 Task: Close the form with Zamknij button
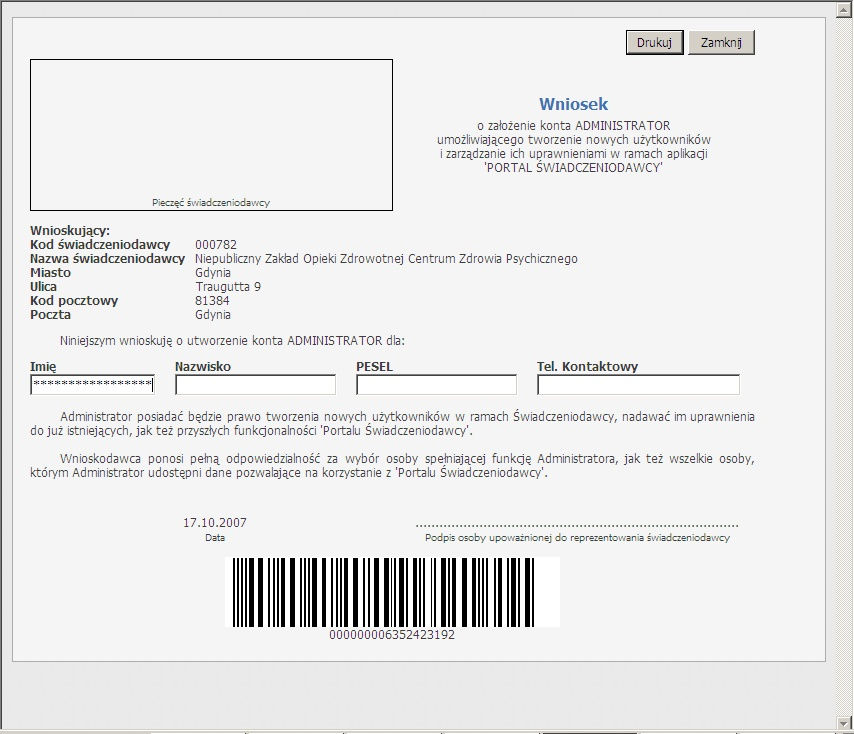click(x=721, y=42)
